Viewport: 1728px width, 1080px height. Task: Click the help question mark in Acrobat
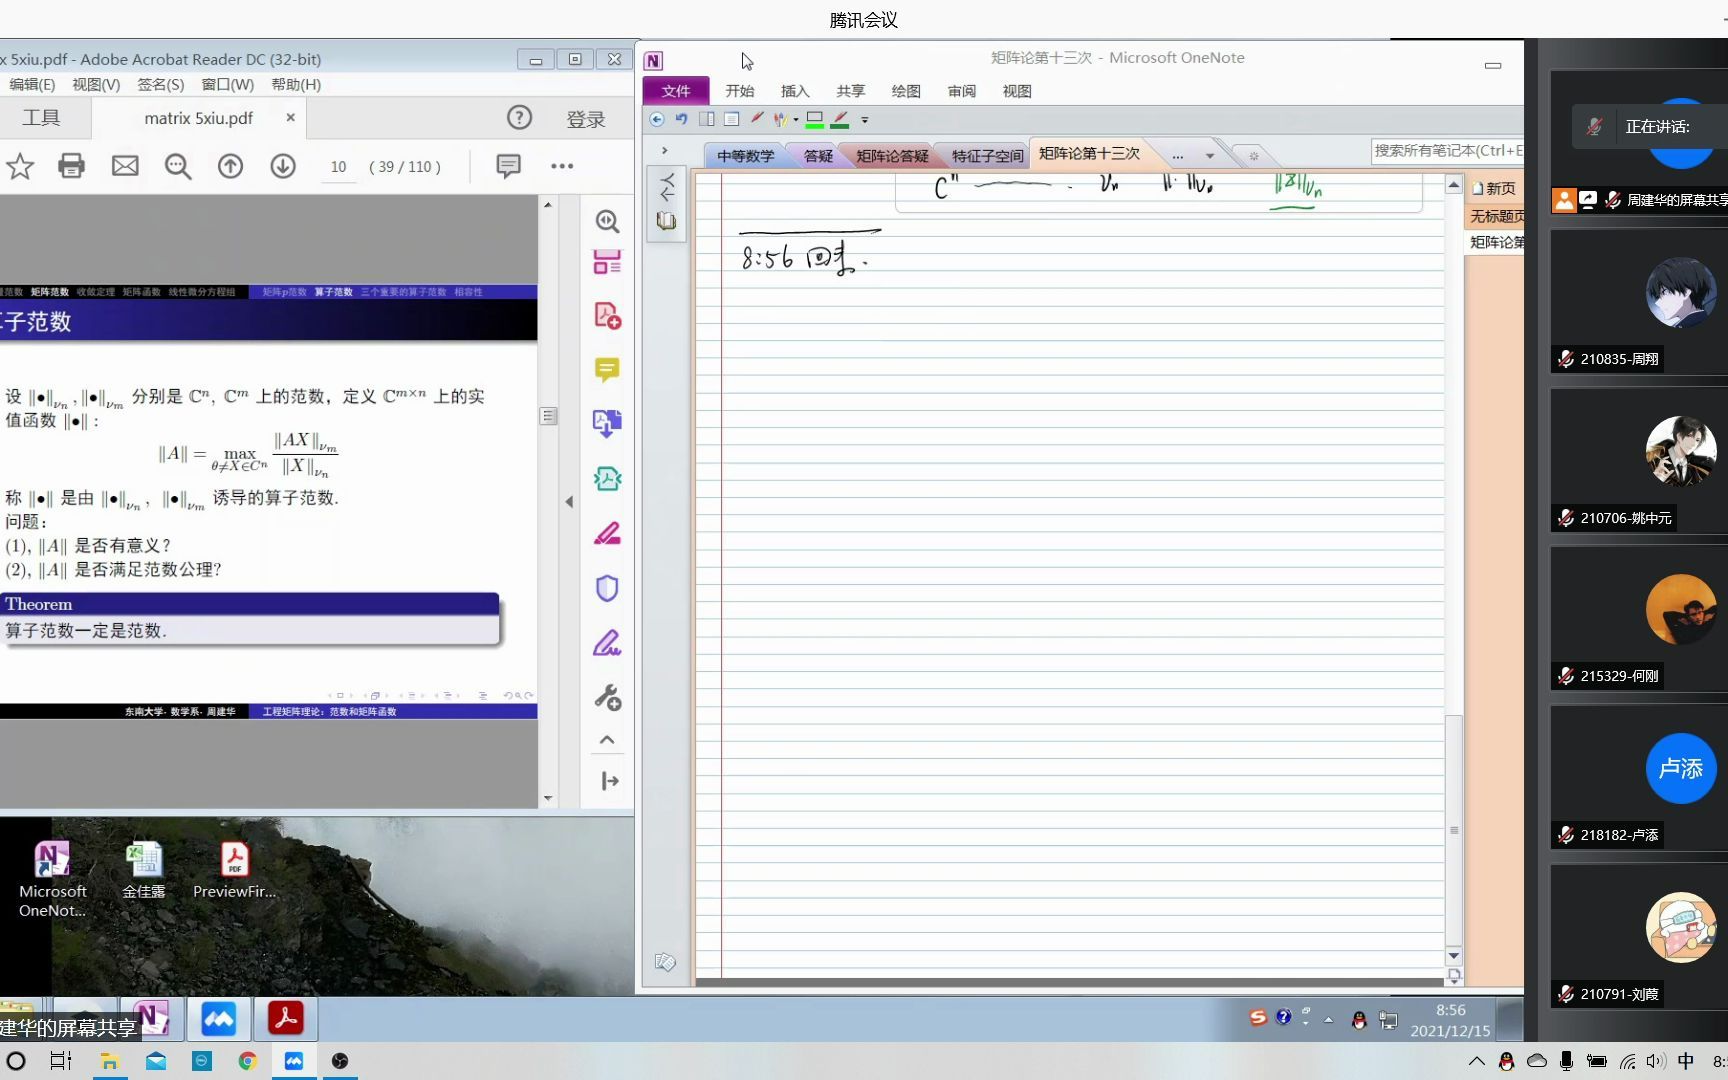click(x=519, y=118)
